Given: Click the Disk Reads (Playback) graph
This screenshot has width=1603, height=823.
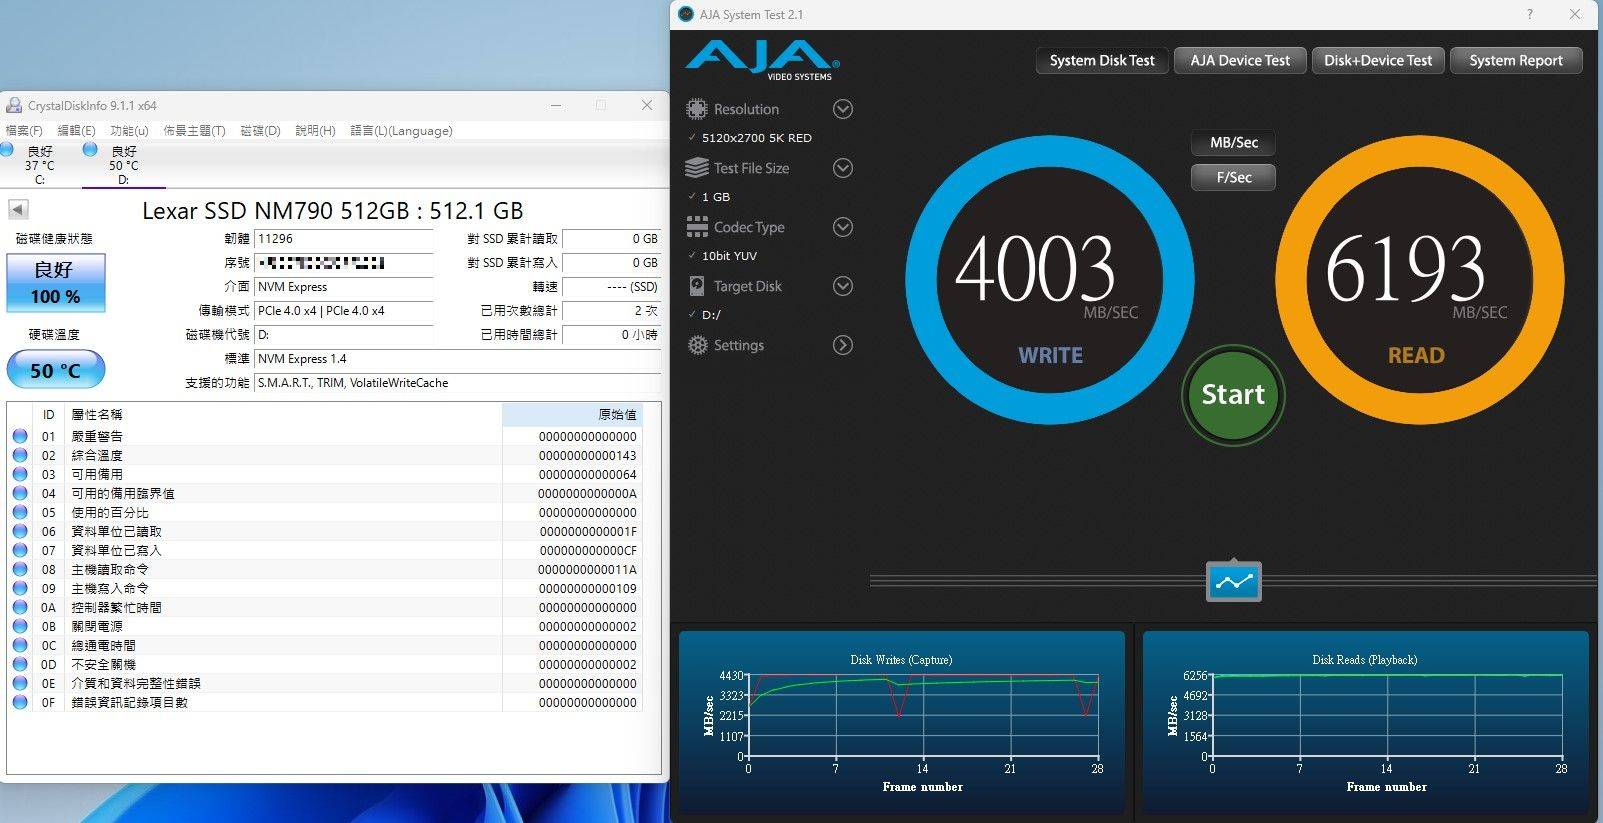Looking at the screenshot, I should 1365,722.
